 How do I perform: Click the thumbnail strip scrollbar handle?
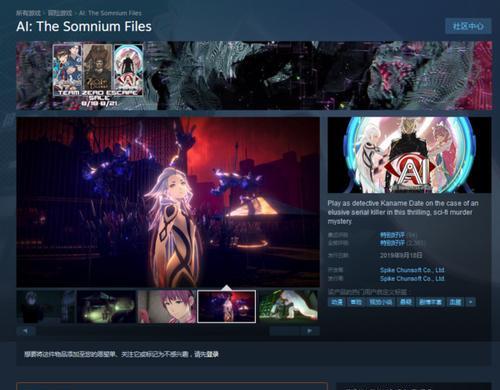tap(285, 331)
